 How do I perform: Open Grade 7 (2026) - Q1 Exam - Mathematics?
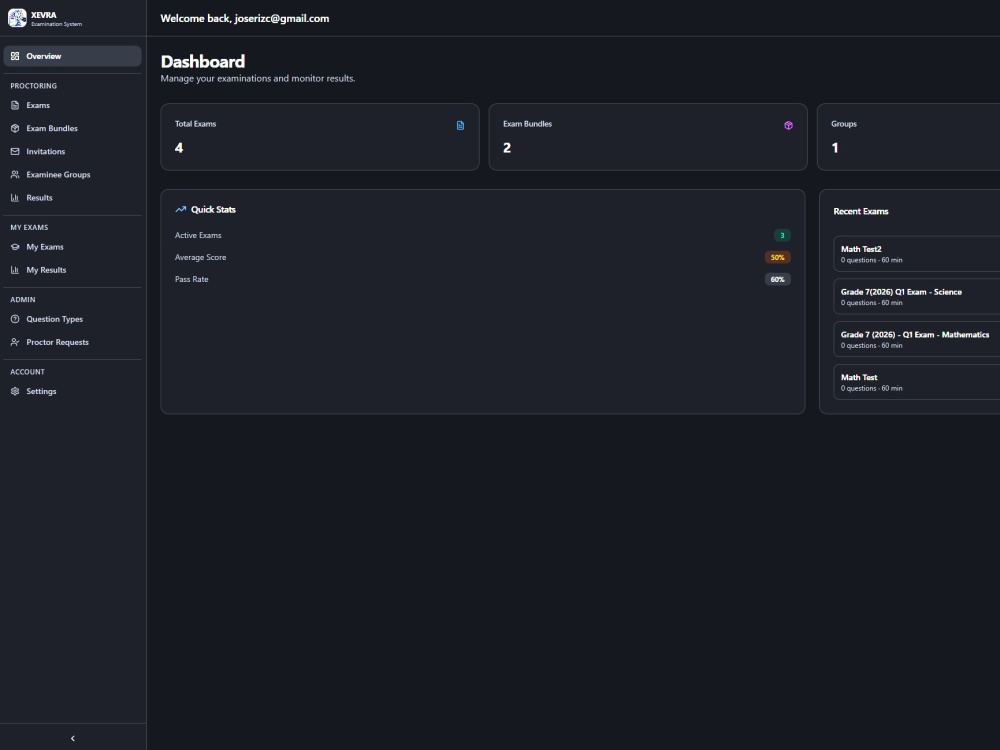916,339
